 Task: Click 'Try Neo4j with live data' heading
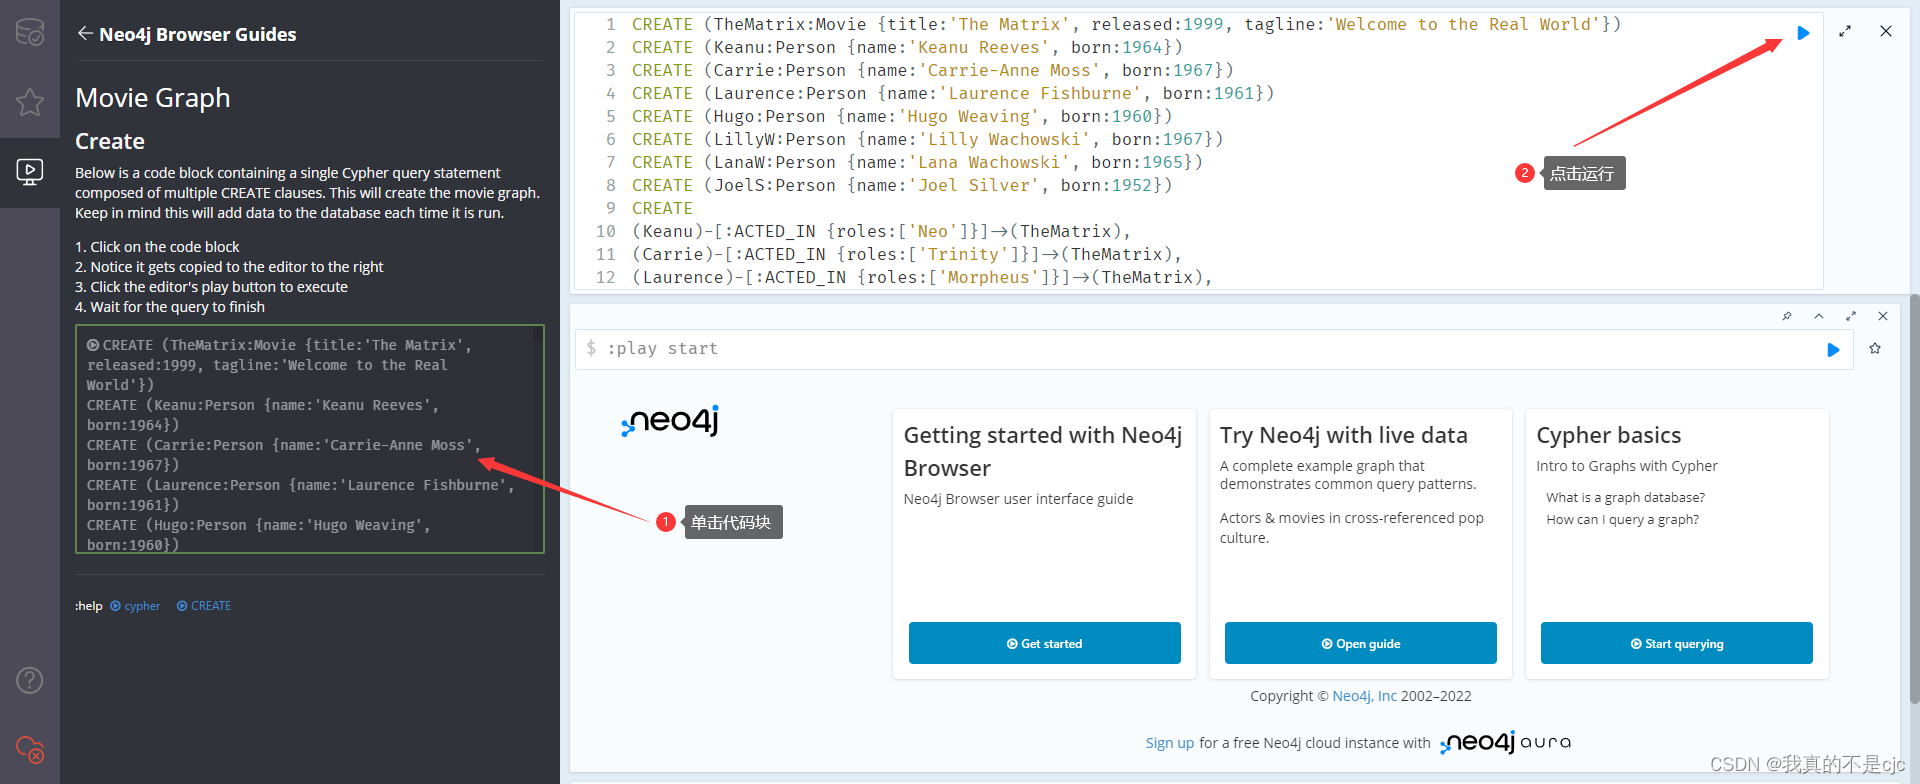1343,435
